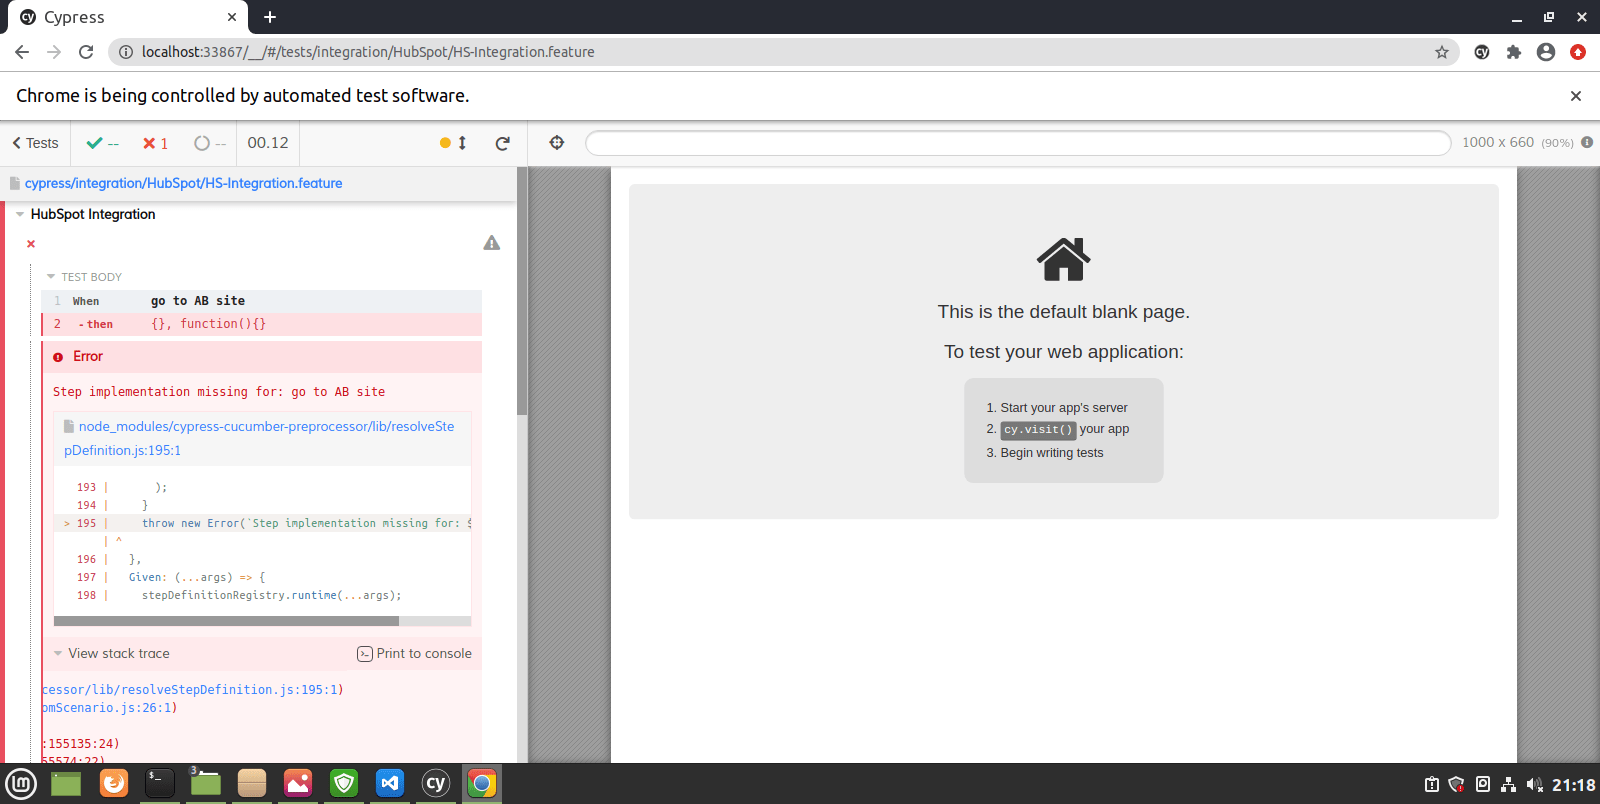Screen dimensions: 1600x804
Task: Click the reporter vertical scrollbar
Action: [x=522, y=290]
